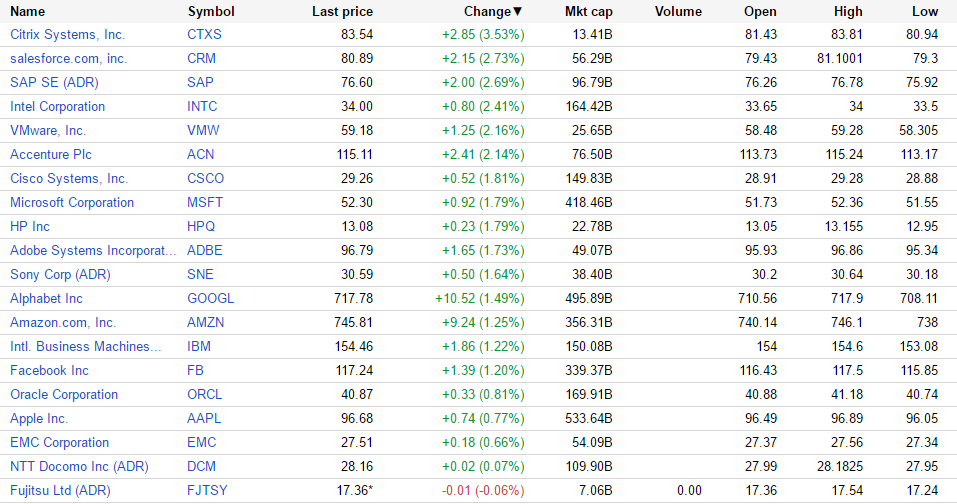The height and width of the screenshot is (504, 957).
Task: Open the salesforce.com, inc. company link
Action: click(x=69, y=58)
